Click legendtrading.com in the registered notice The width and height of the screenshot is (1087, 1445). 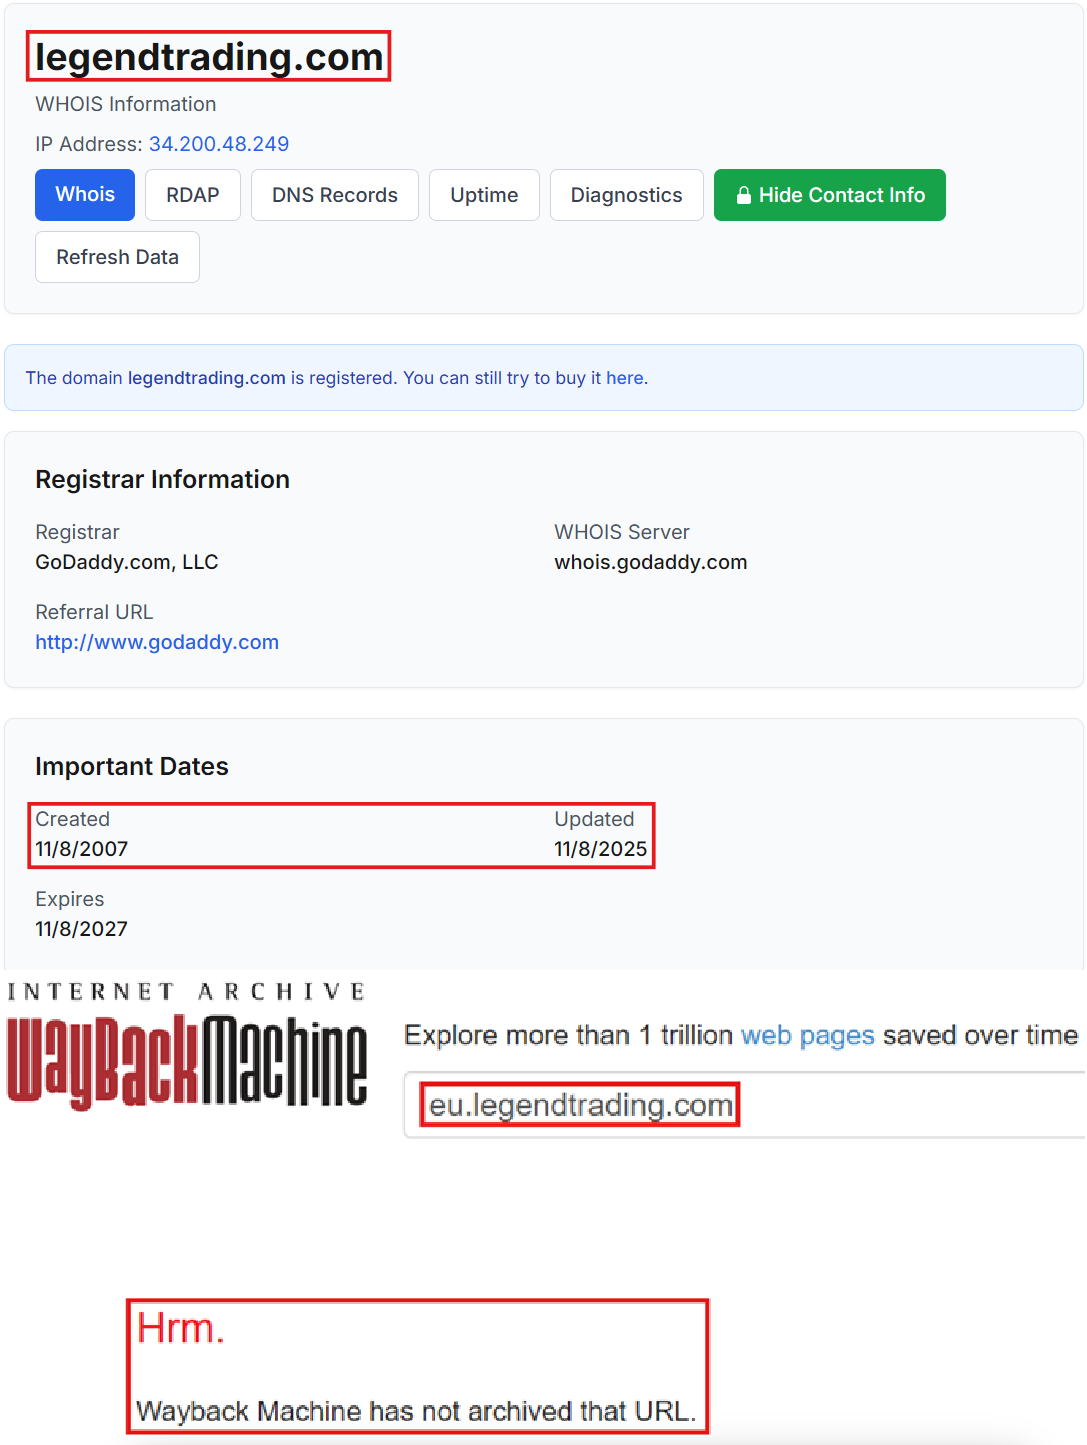(x=205, y=378)
